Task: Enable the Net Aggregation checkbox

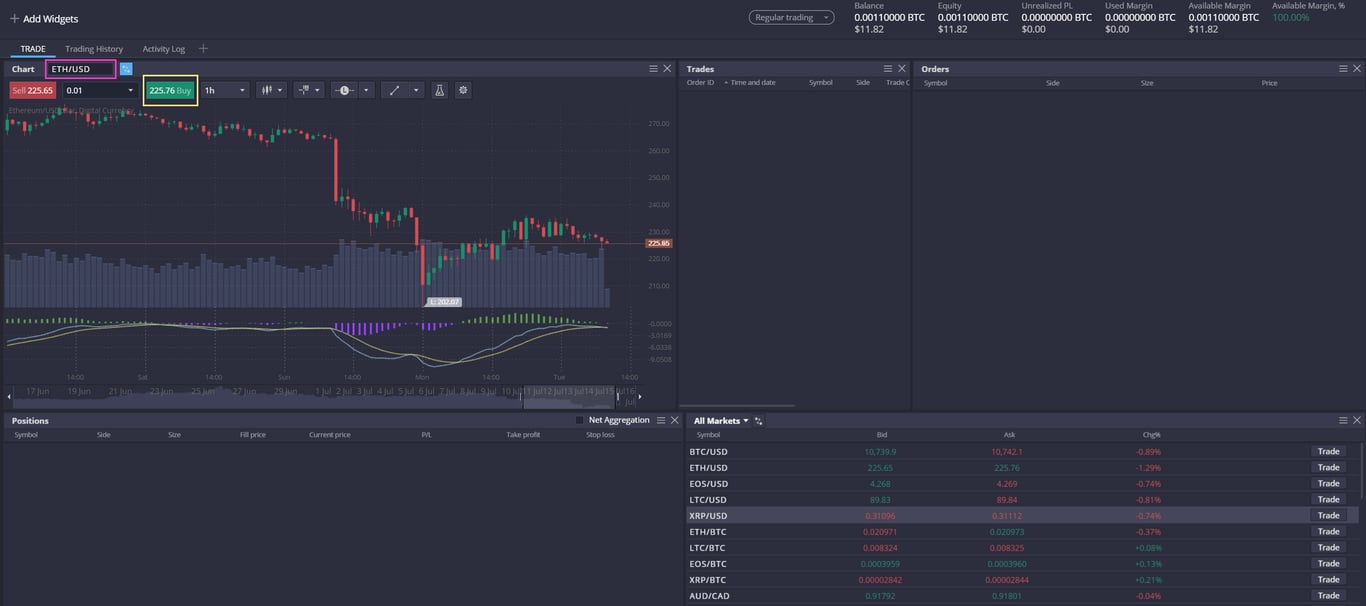Action: click(x=578, y=419)
